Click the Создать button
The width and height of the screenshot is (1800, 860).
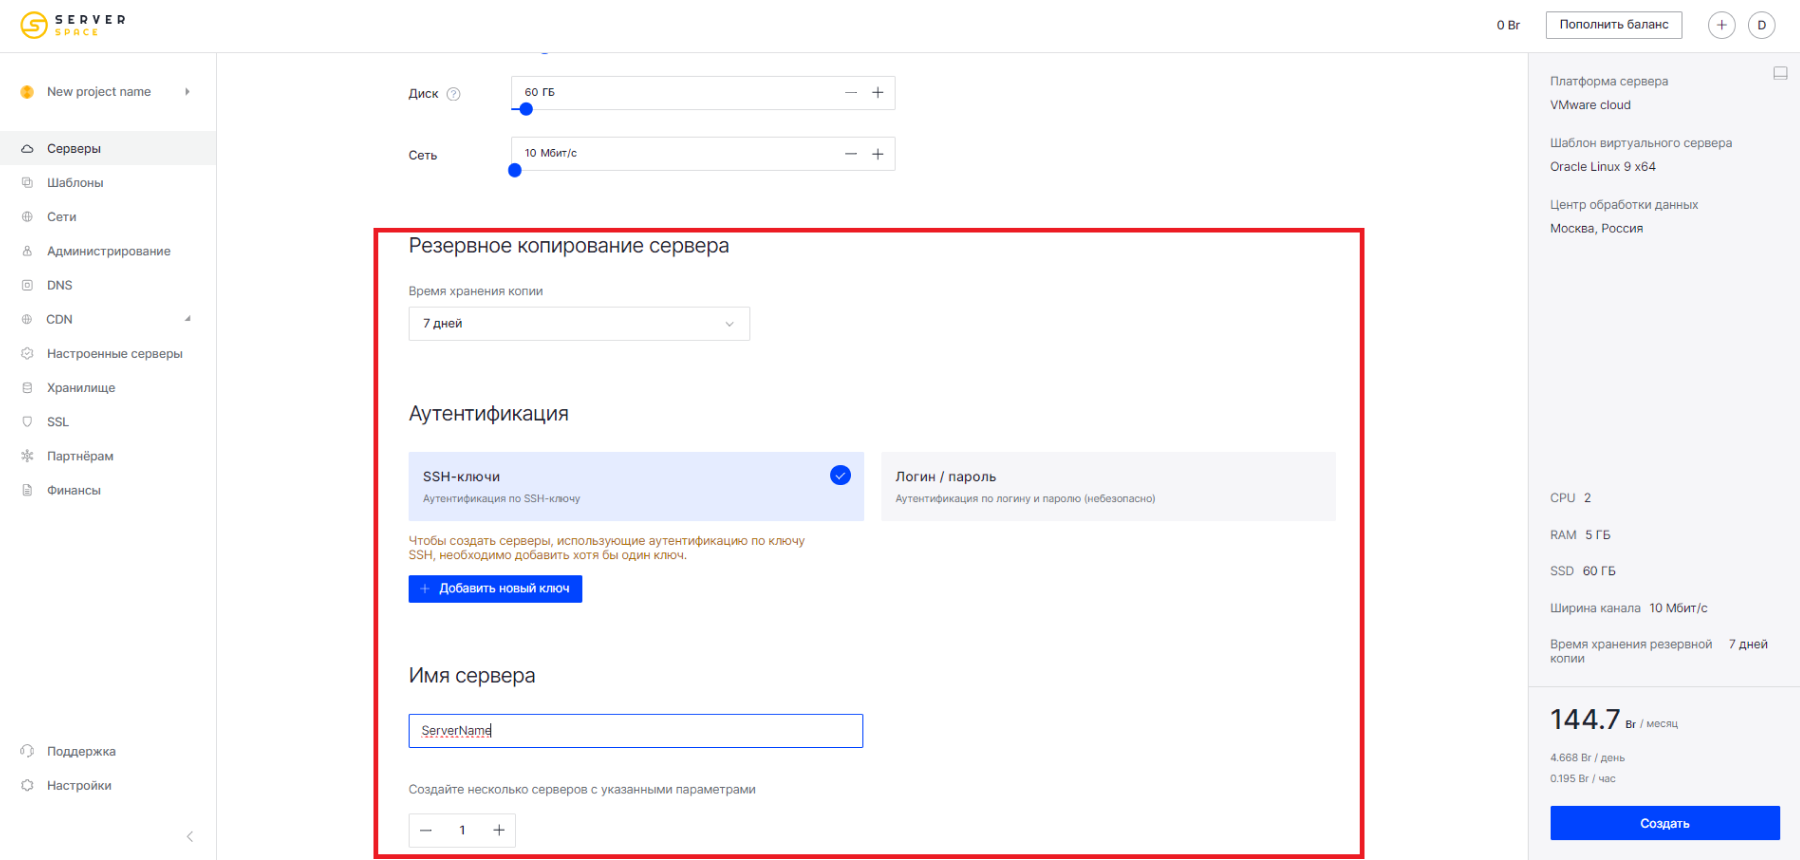(1665, 823)
